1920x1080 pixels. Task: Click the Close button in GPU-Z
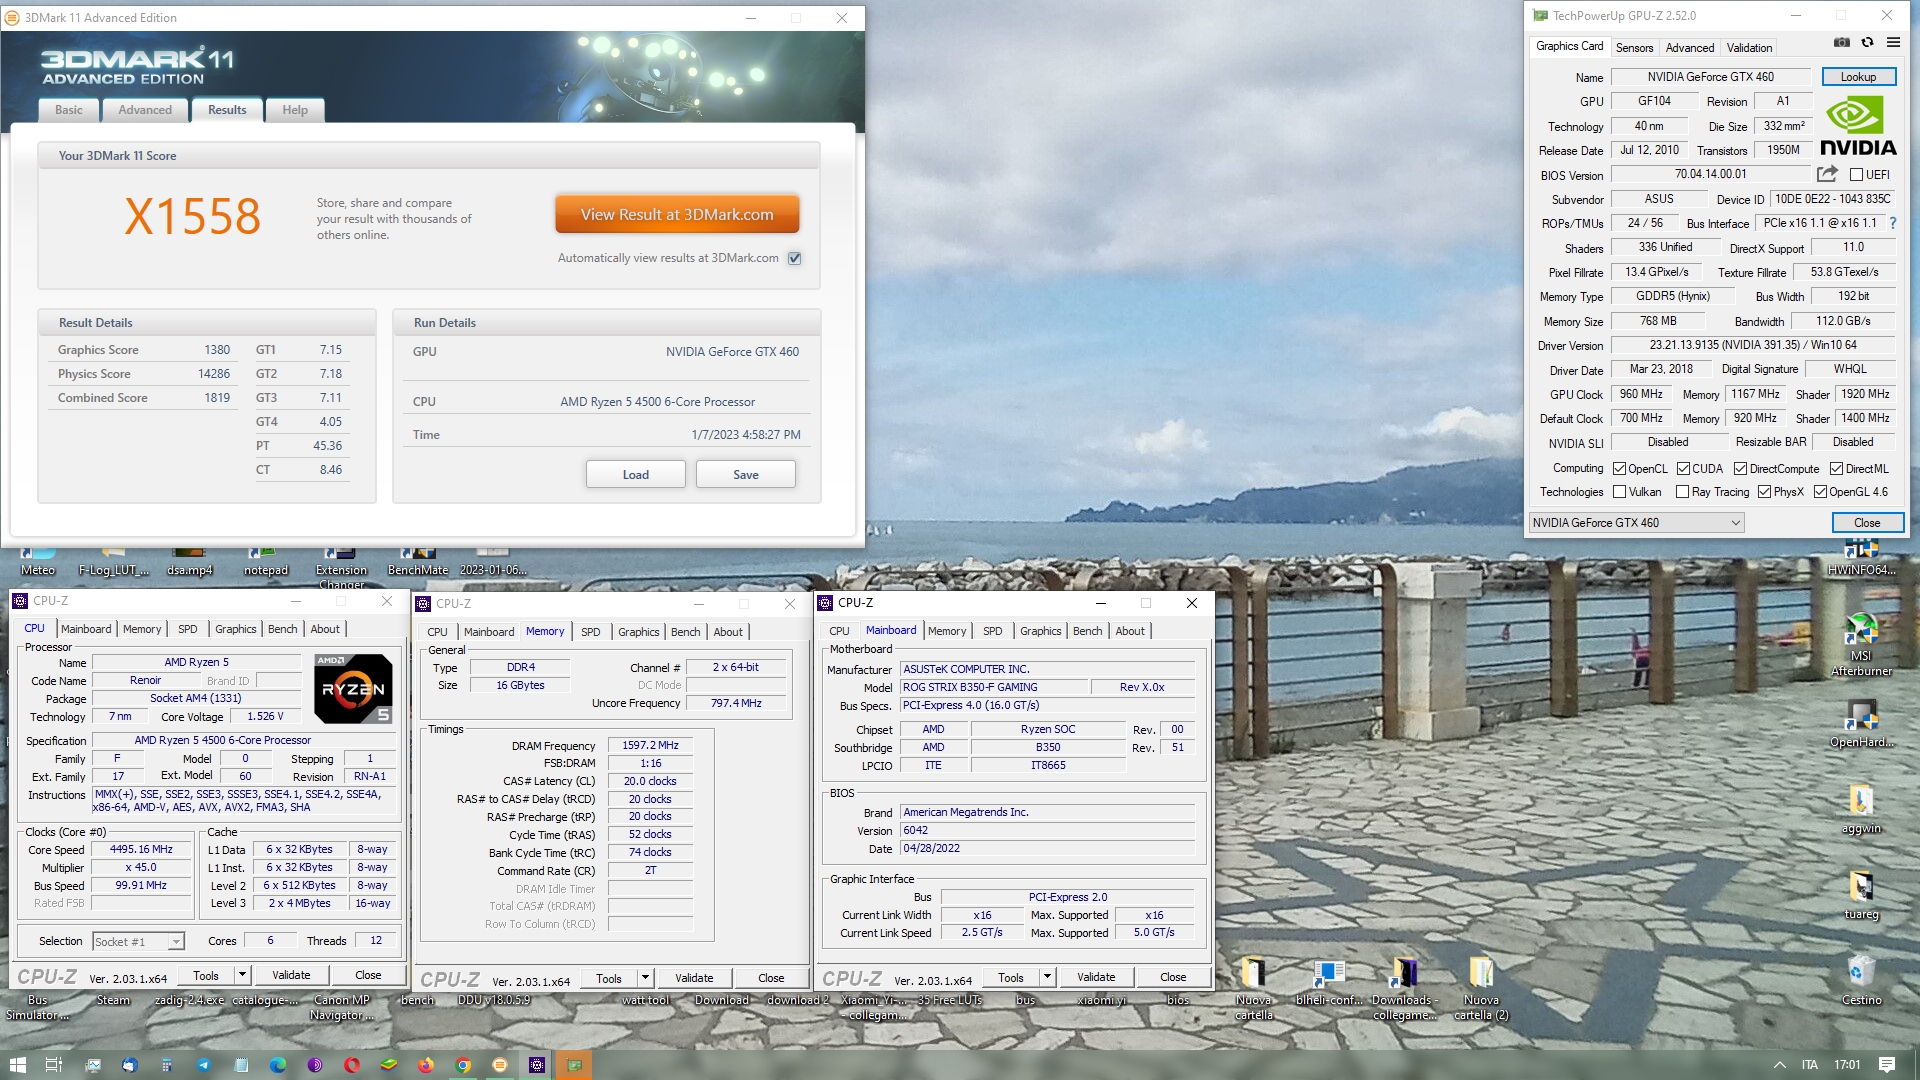pyautogui.click(x=1867, y=523)
